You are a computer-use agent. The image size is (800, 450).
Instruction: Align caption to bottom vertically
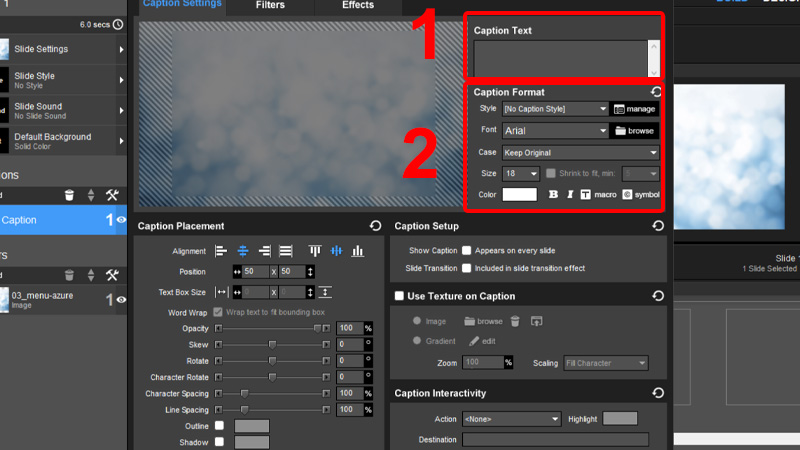[x=358, y=251]
